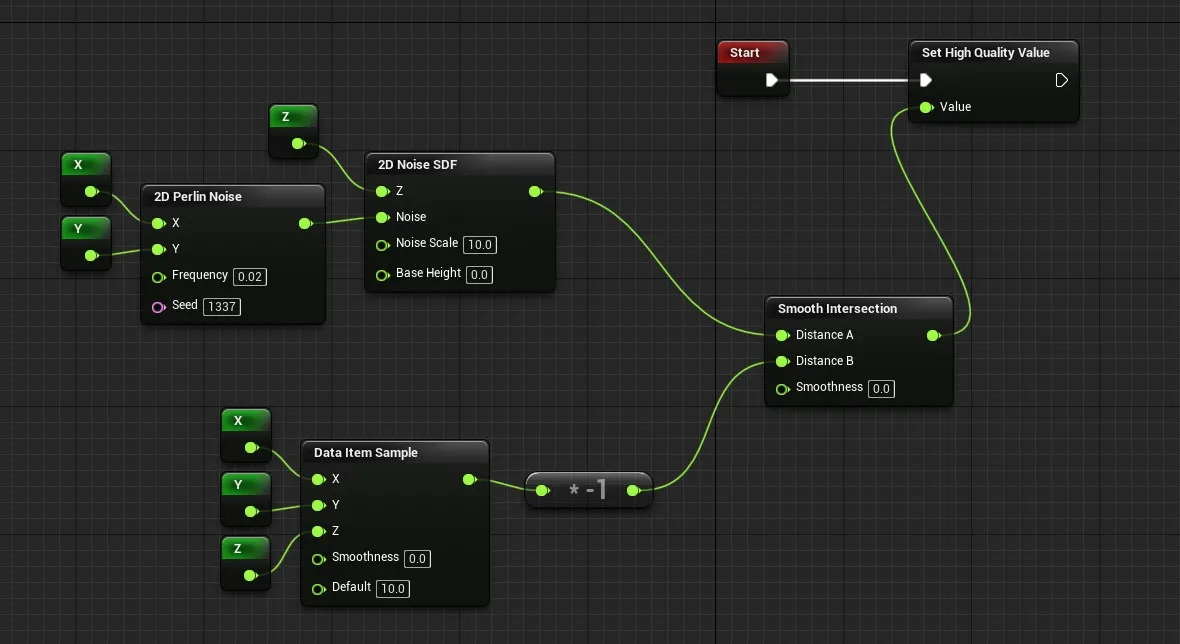Click the Value input pin
Screen dimensions: 1180x644
click(926, 107)
